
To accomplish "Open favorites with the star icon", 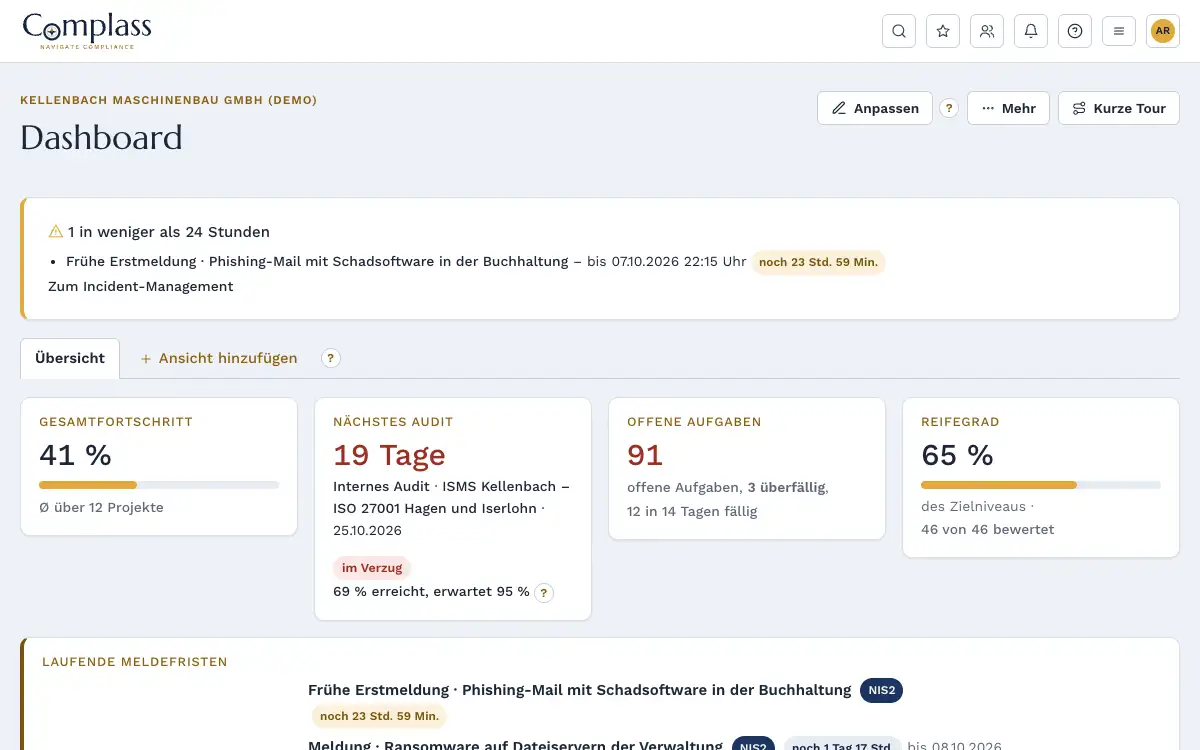I will [x=943, y=31].
